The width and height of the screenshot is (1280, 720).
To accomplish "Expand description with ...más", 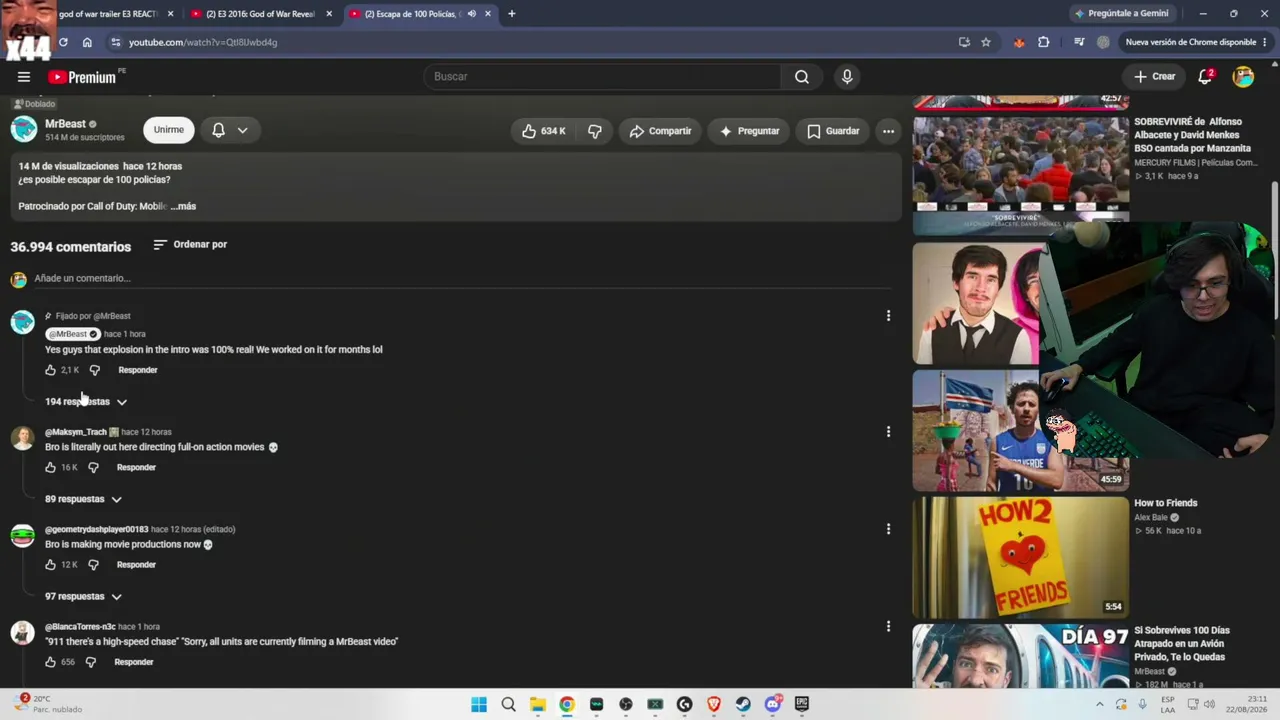I will pyautogui.click(x=183, y=207).
